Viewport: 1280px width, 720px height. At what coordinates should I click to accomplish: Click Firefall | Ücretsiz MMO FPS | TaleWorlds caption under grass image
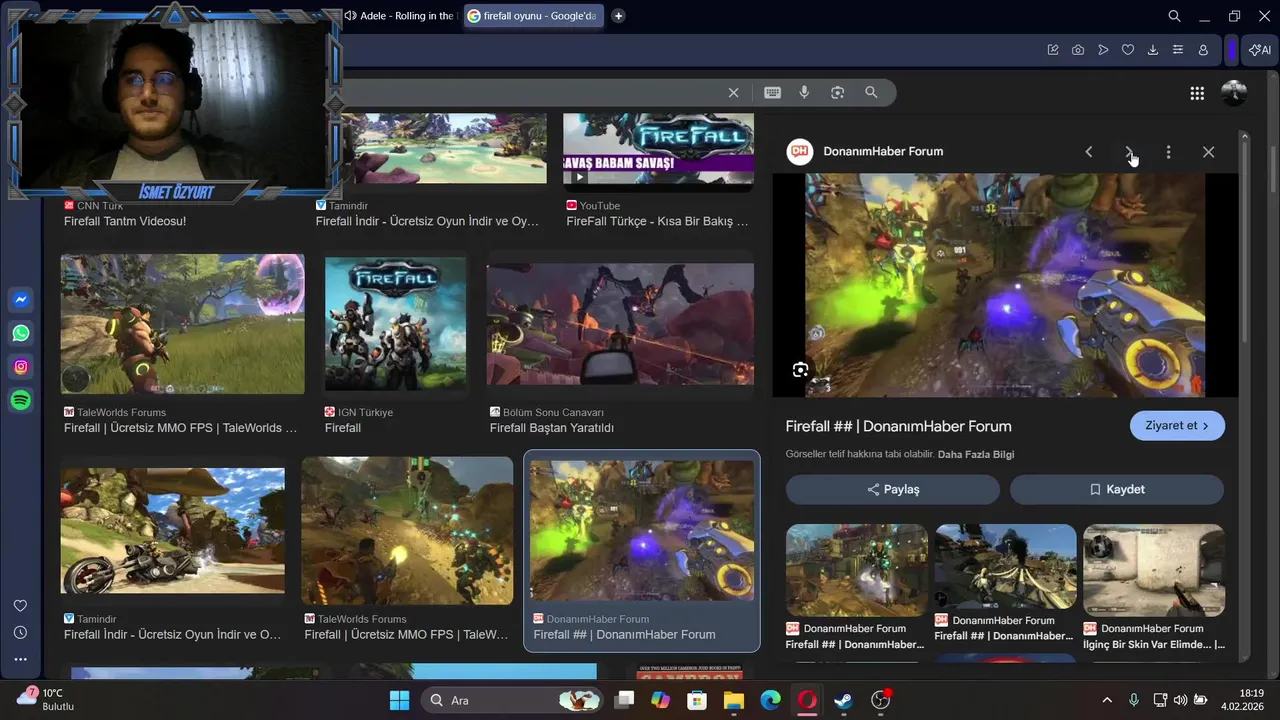[x=180, y=428]
